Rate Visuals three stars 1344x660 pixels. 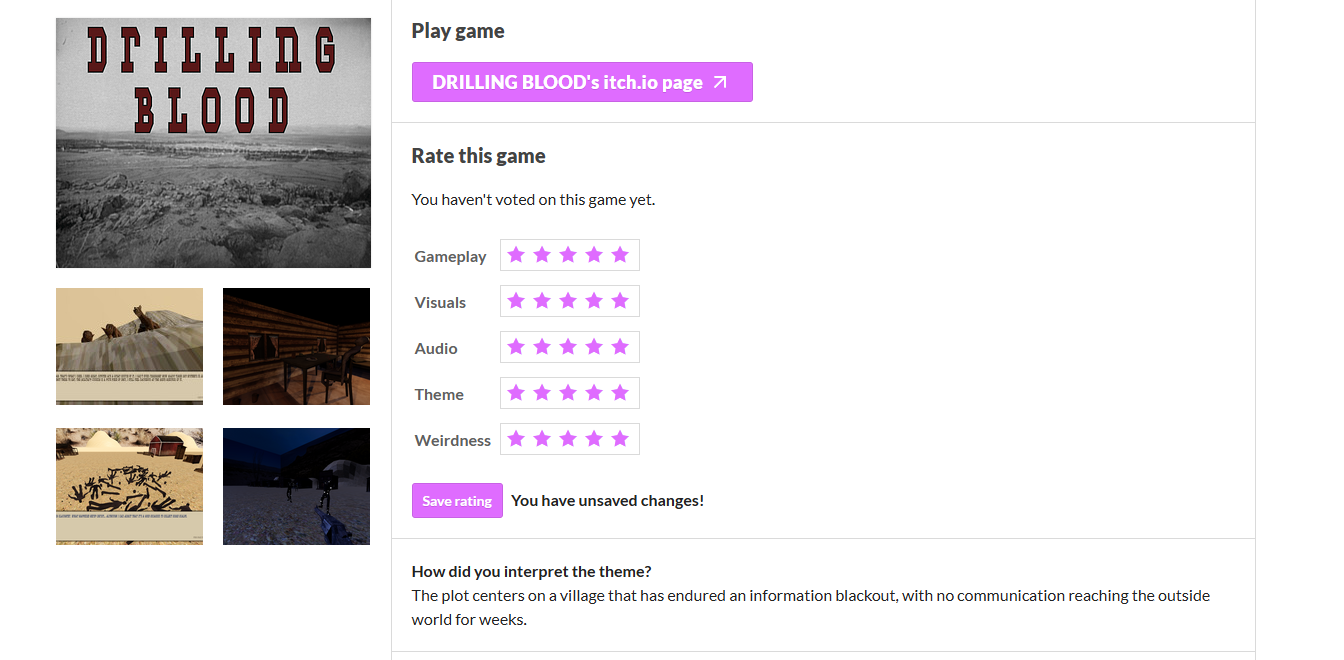click(568, 301)
